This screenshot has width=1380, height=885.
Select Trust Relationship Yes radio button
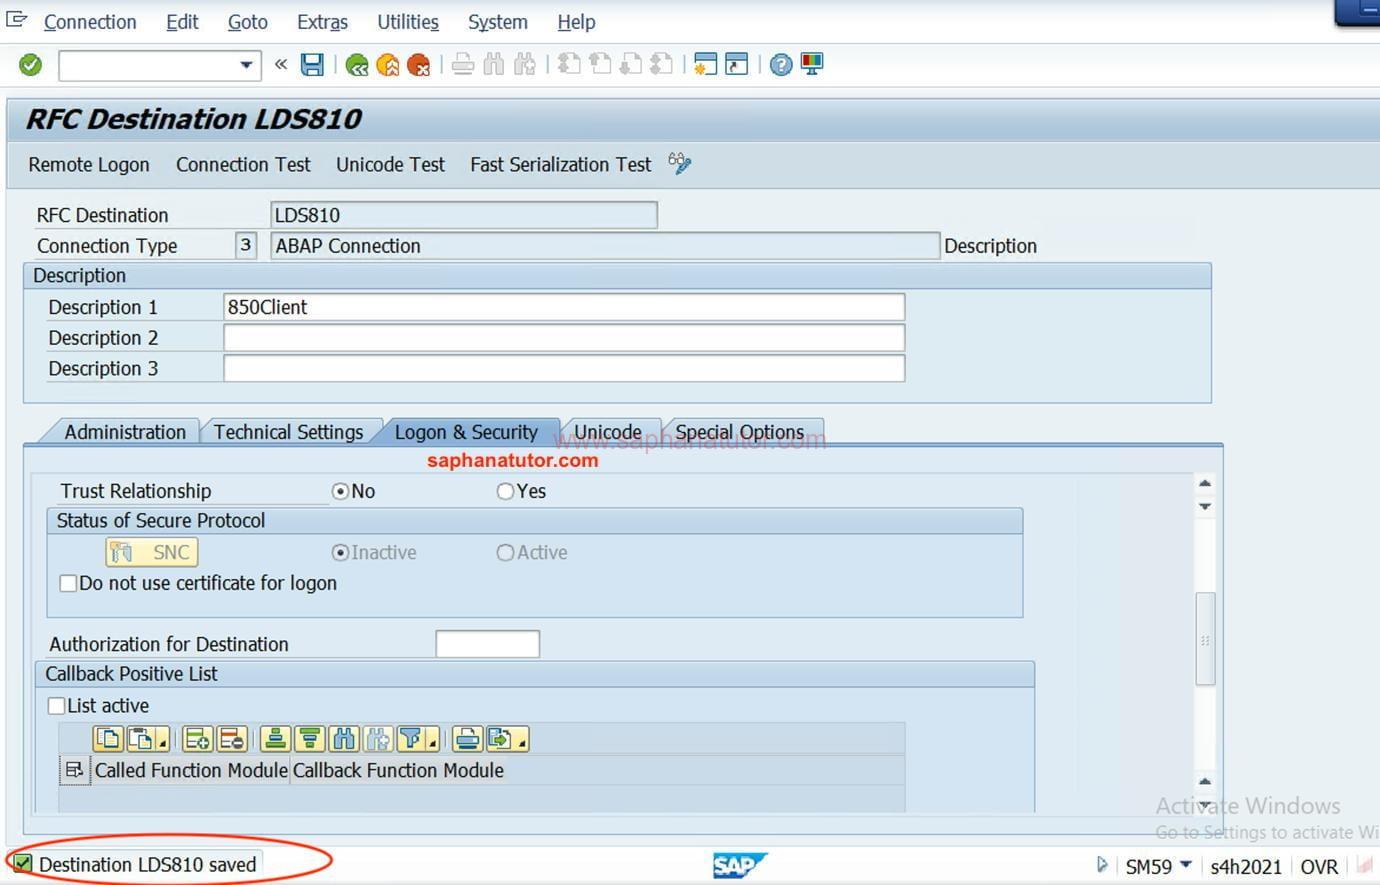tap(505, 491)
